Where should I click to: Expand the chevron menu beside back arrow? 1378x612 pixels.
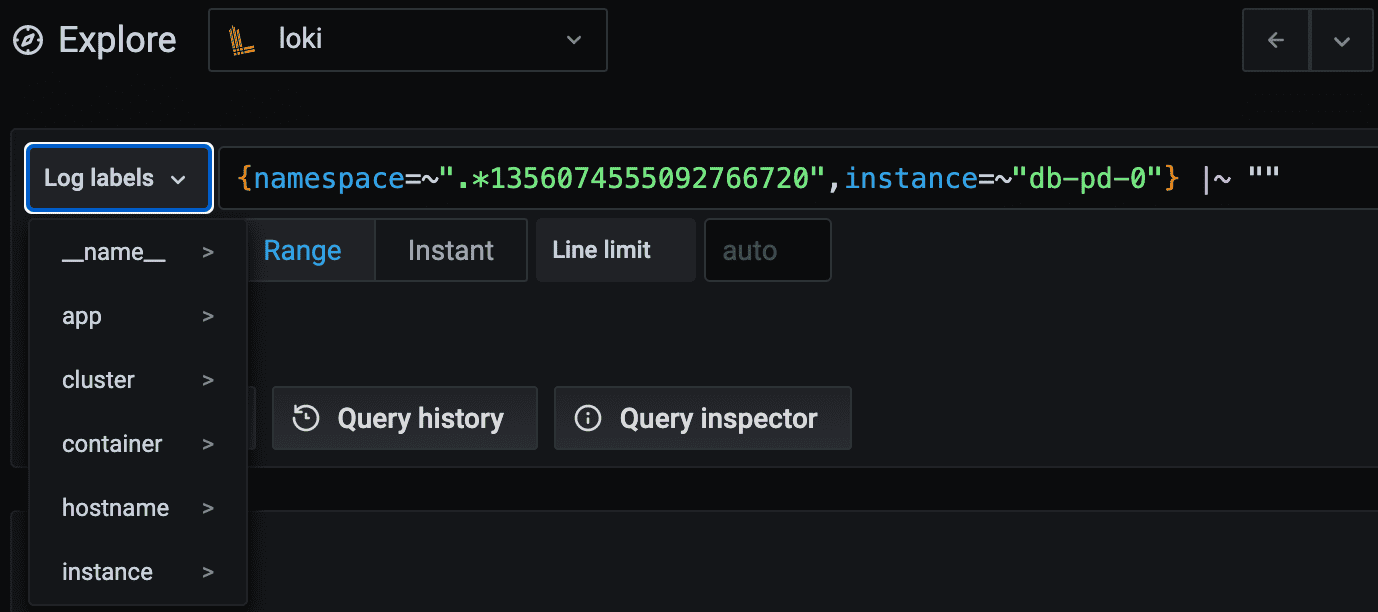(1342, 41)
